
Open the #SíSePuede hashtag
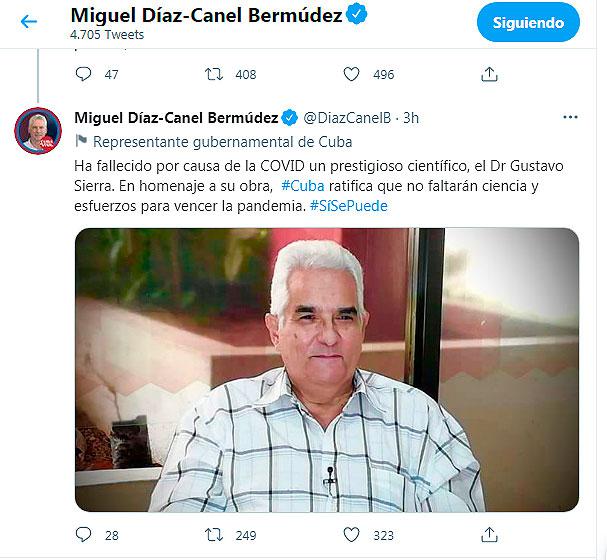(349, 206)
